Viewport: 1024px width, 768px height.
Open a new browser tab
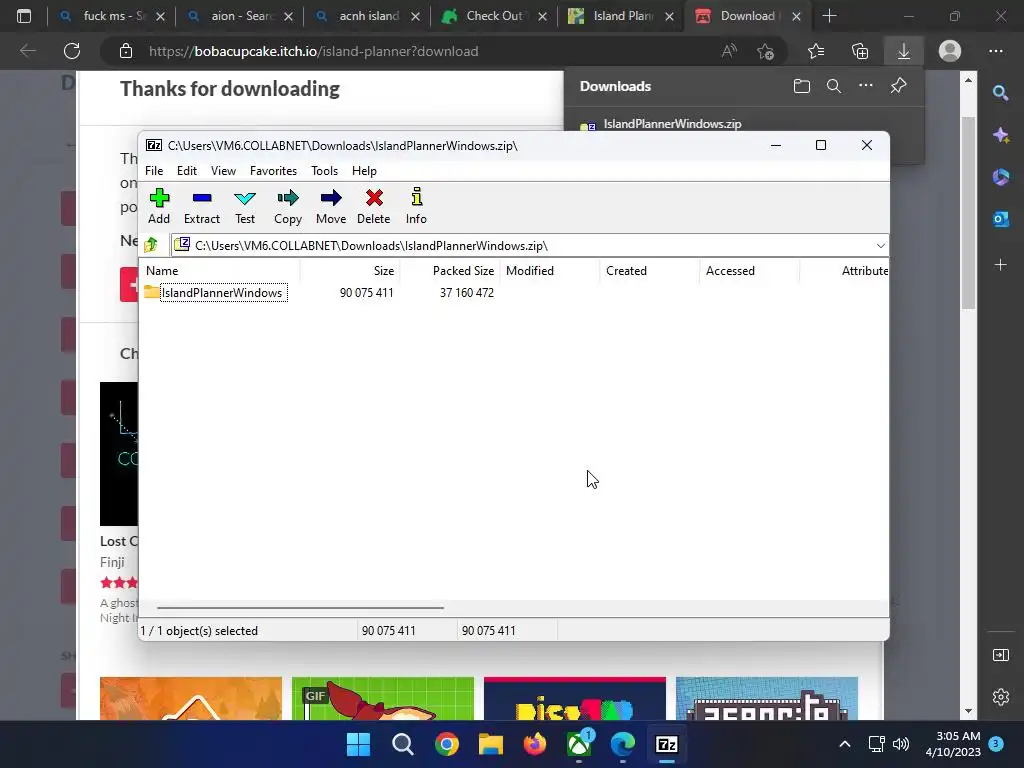(829, 16)
